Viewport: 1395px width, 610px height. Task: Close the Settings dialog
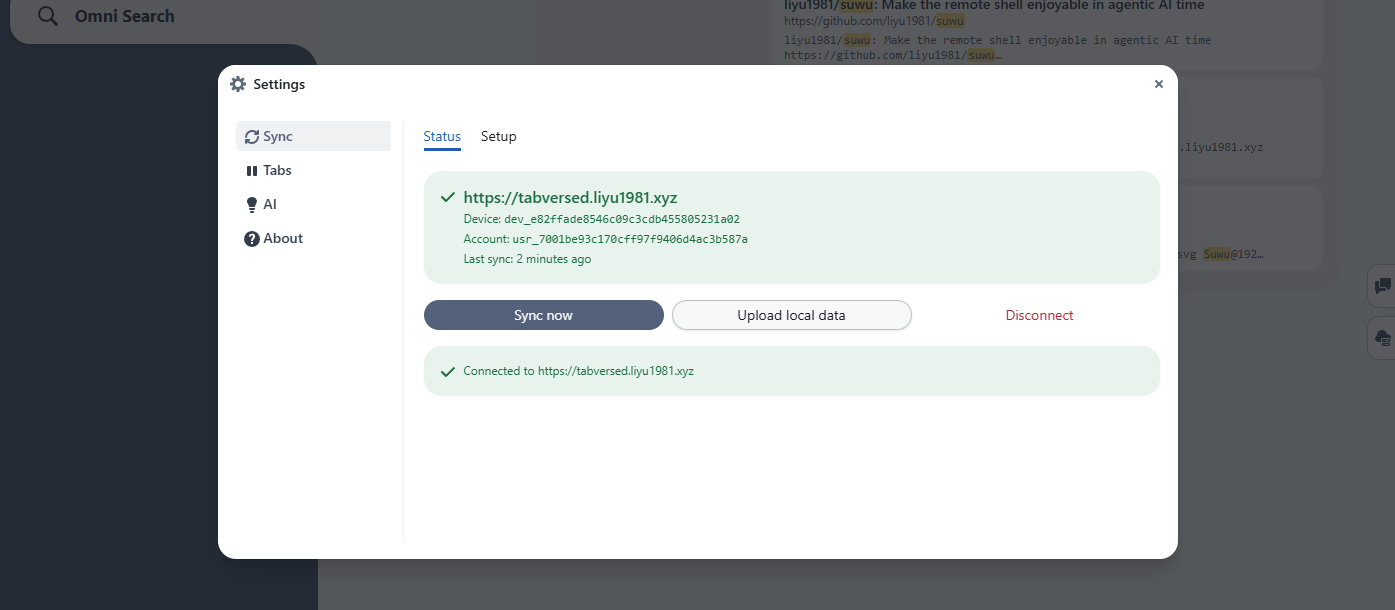(x=1159, y=84)
